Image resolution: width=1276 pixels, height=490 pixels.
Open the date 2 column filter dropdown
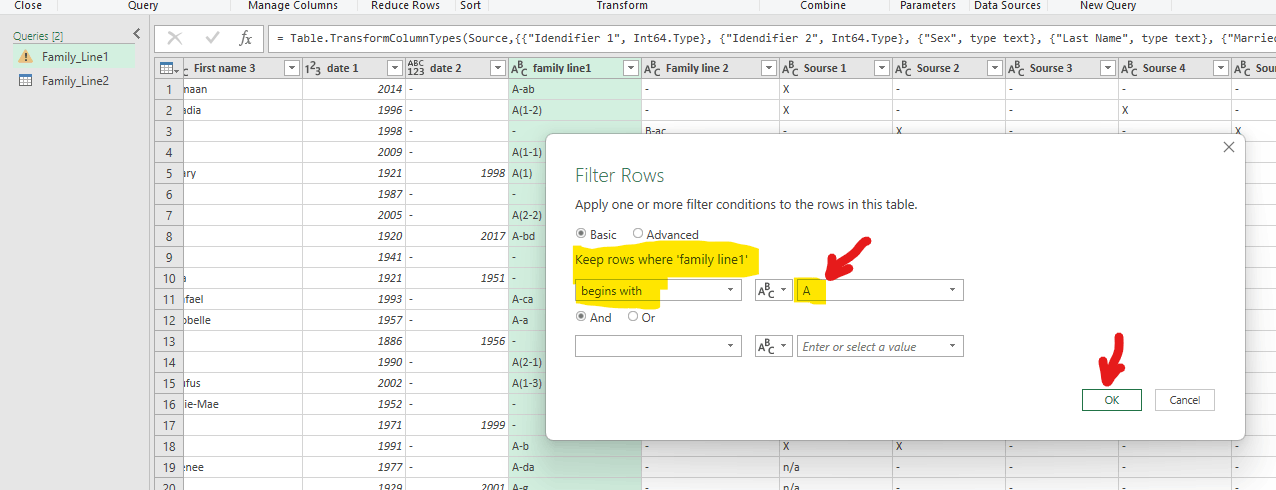coord(496,68)
